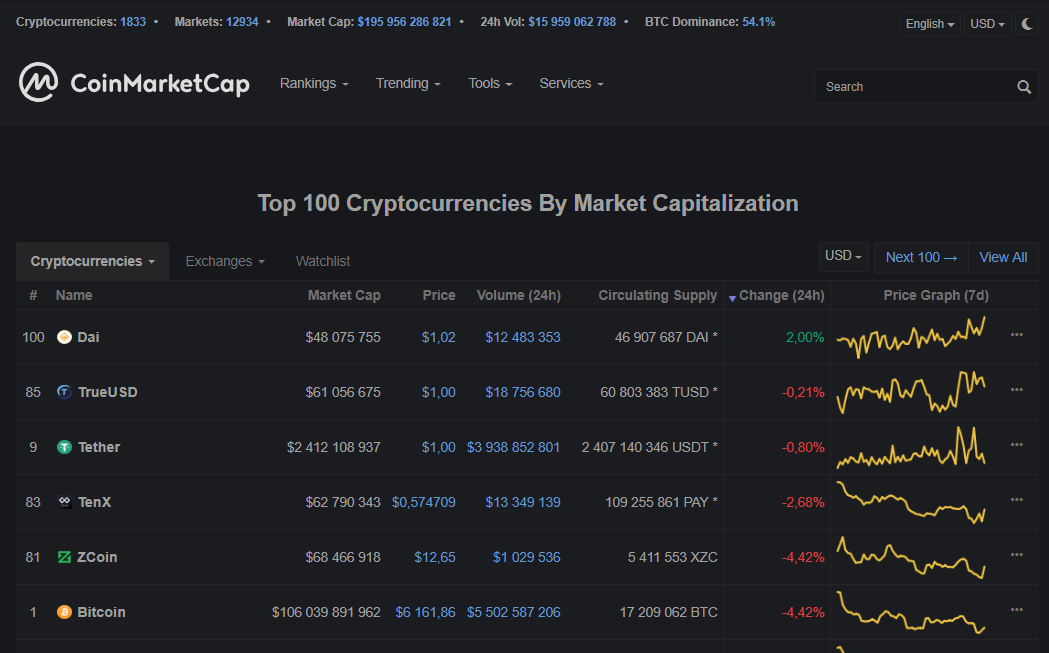This screenshot has height=653, width=1049.
Task: Toggle dark mode moon icon
Action: coord(1026,24)
